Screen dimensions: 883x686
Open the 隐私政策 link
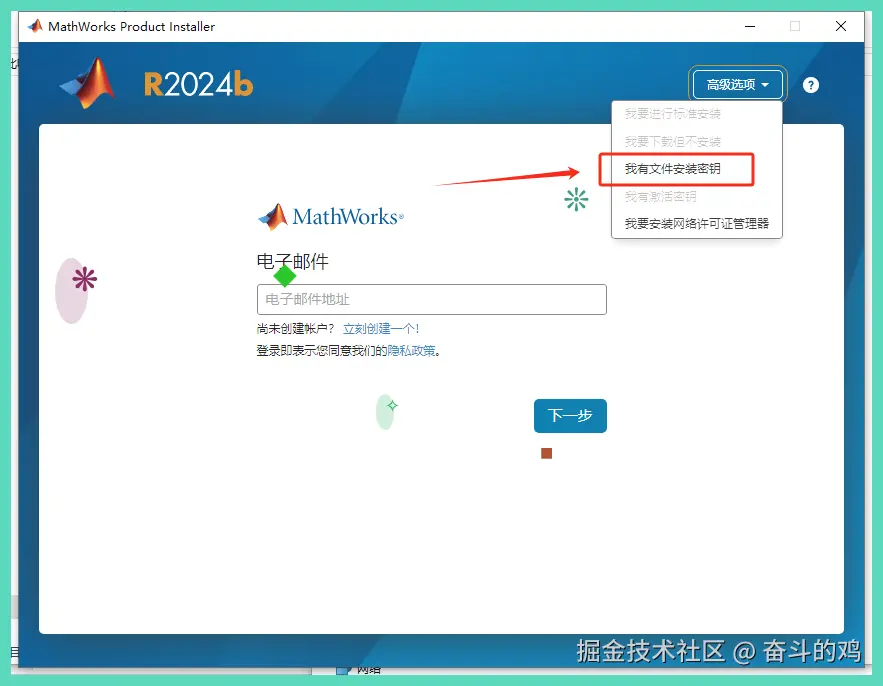point(411,351)
